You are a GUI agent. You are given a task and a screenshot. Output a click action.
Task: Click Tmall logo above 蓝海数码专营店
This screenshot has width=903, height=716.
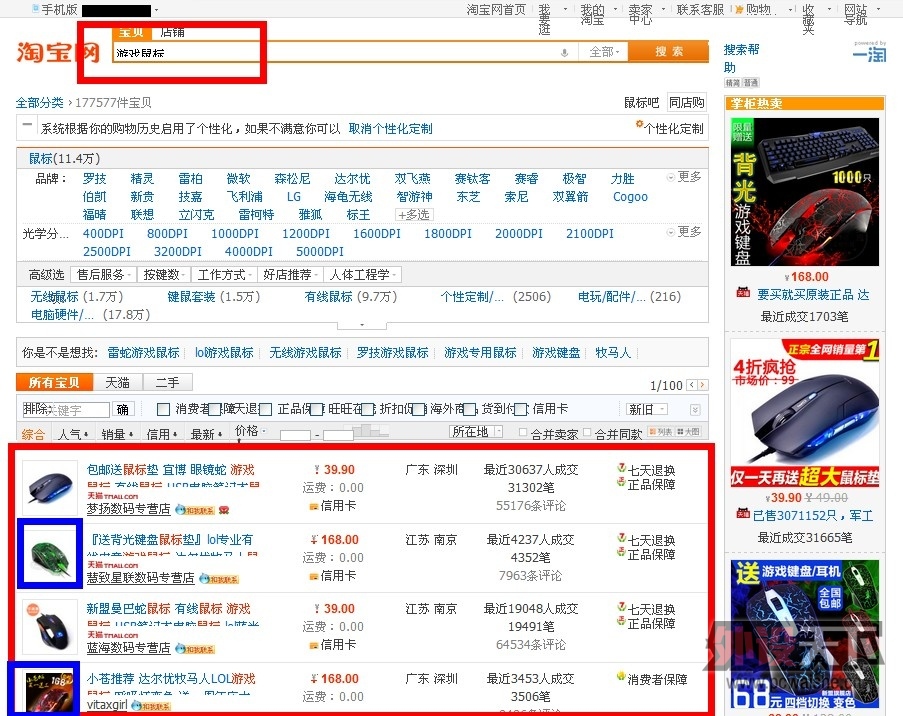coord(112,635)
